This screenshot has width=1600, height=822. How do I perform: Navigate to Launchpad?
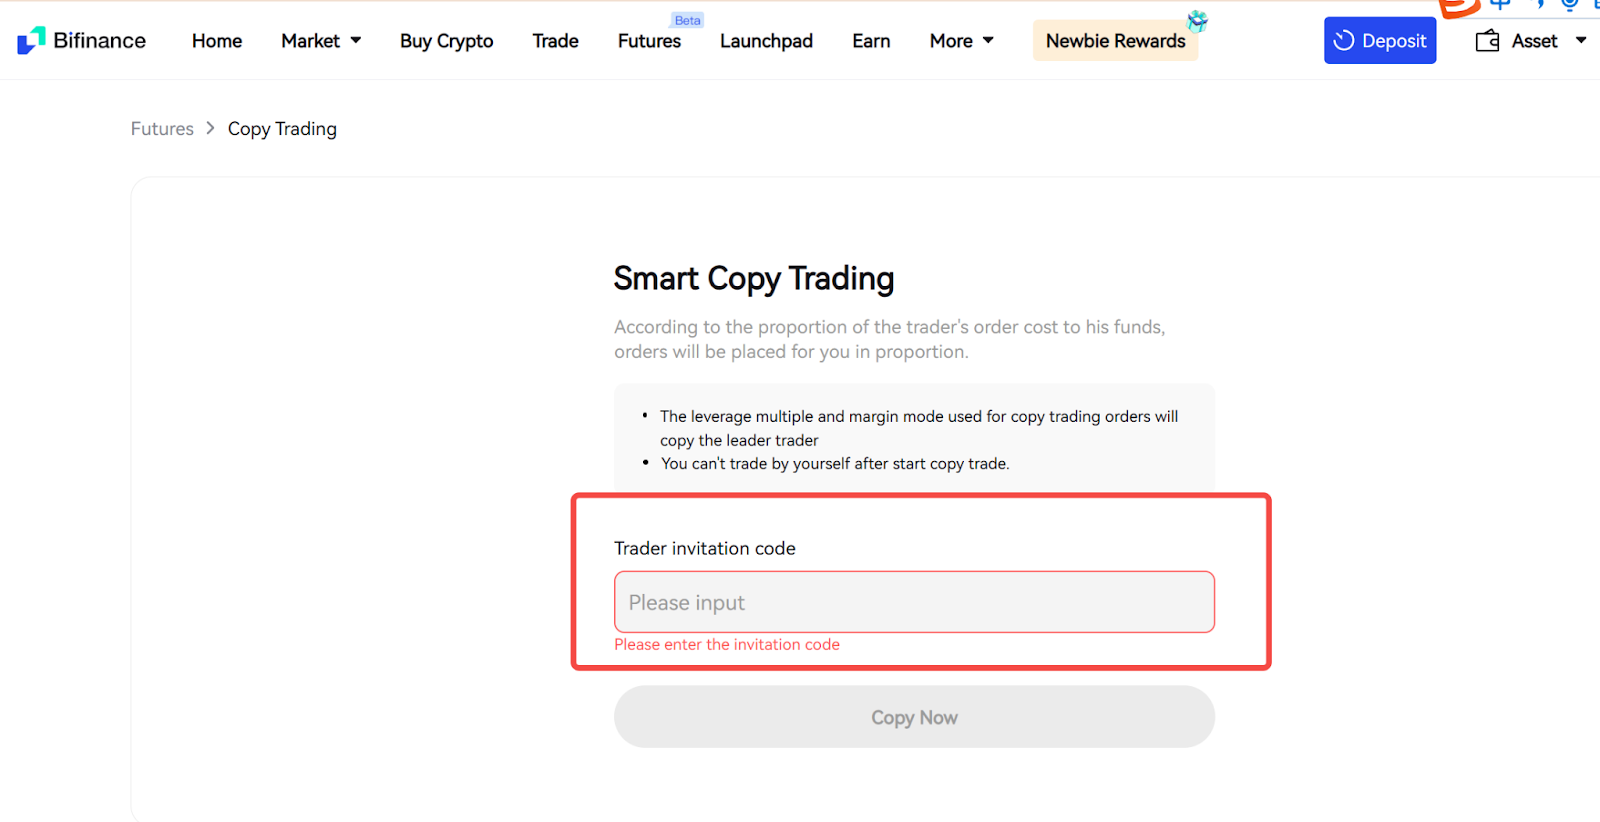pyautogui.click(x=766, y=41)
